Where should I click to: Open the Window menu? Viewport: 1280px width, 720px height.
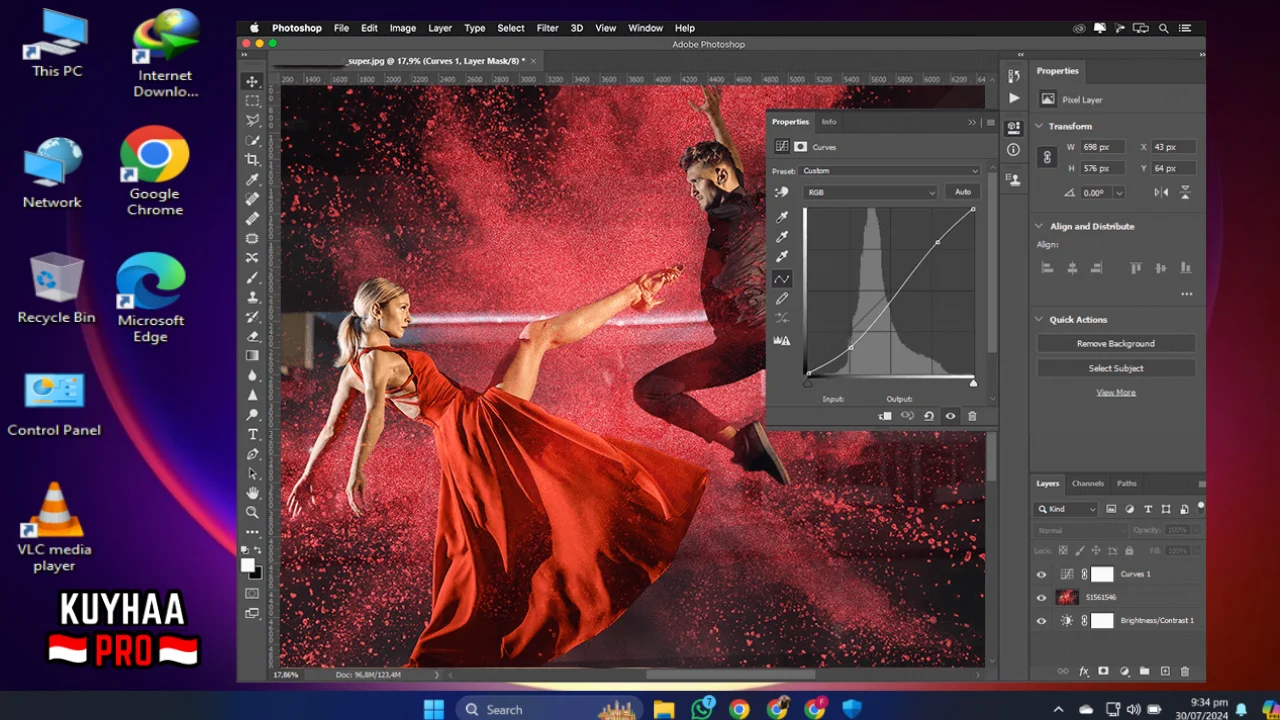coord(646,28)
